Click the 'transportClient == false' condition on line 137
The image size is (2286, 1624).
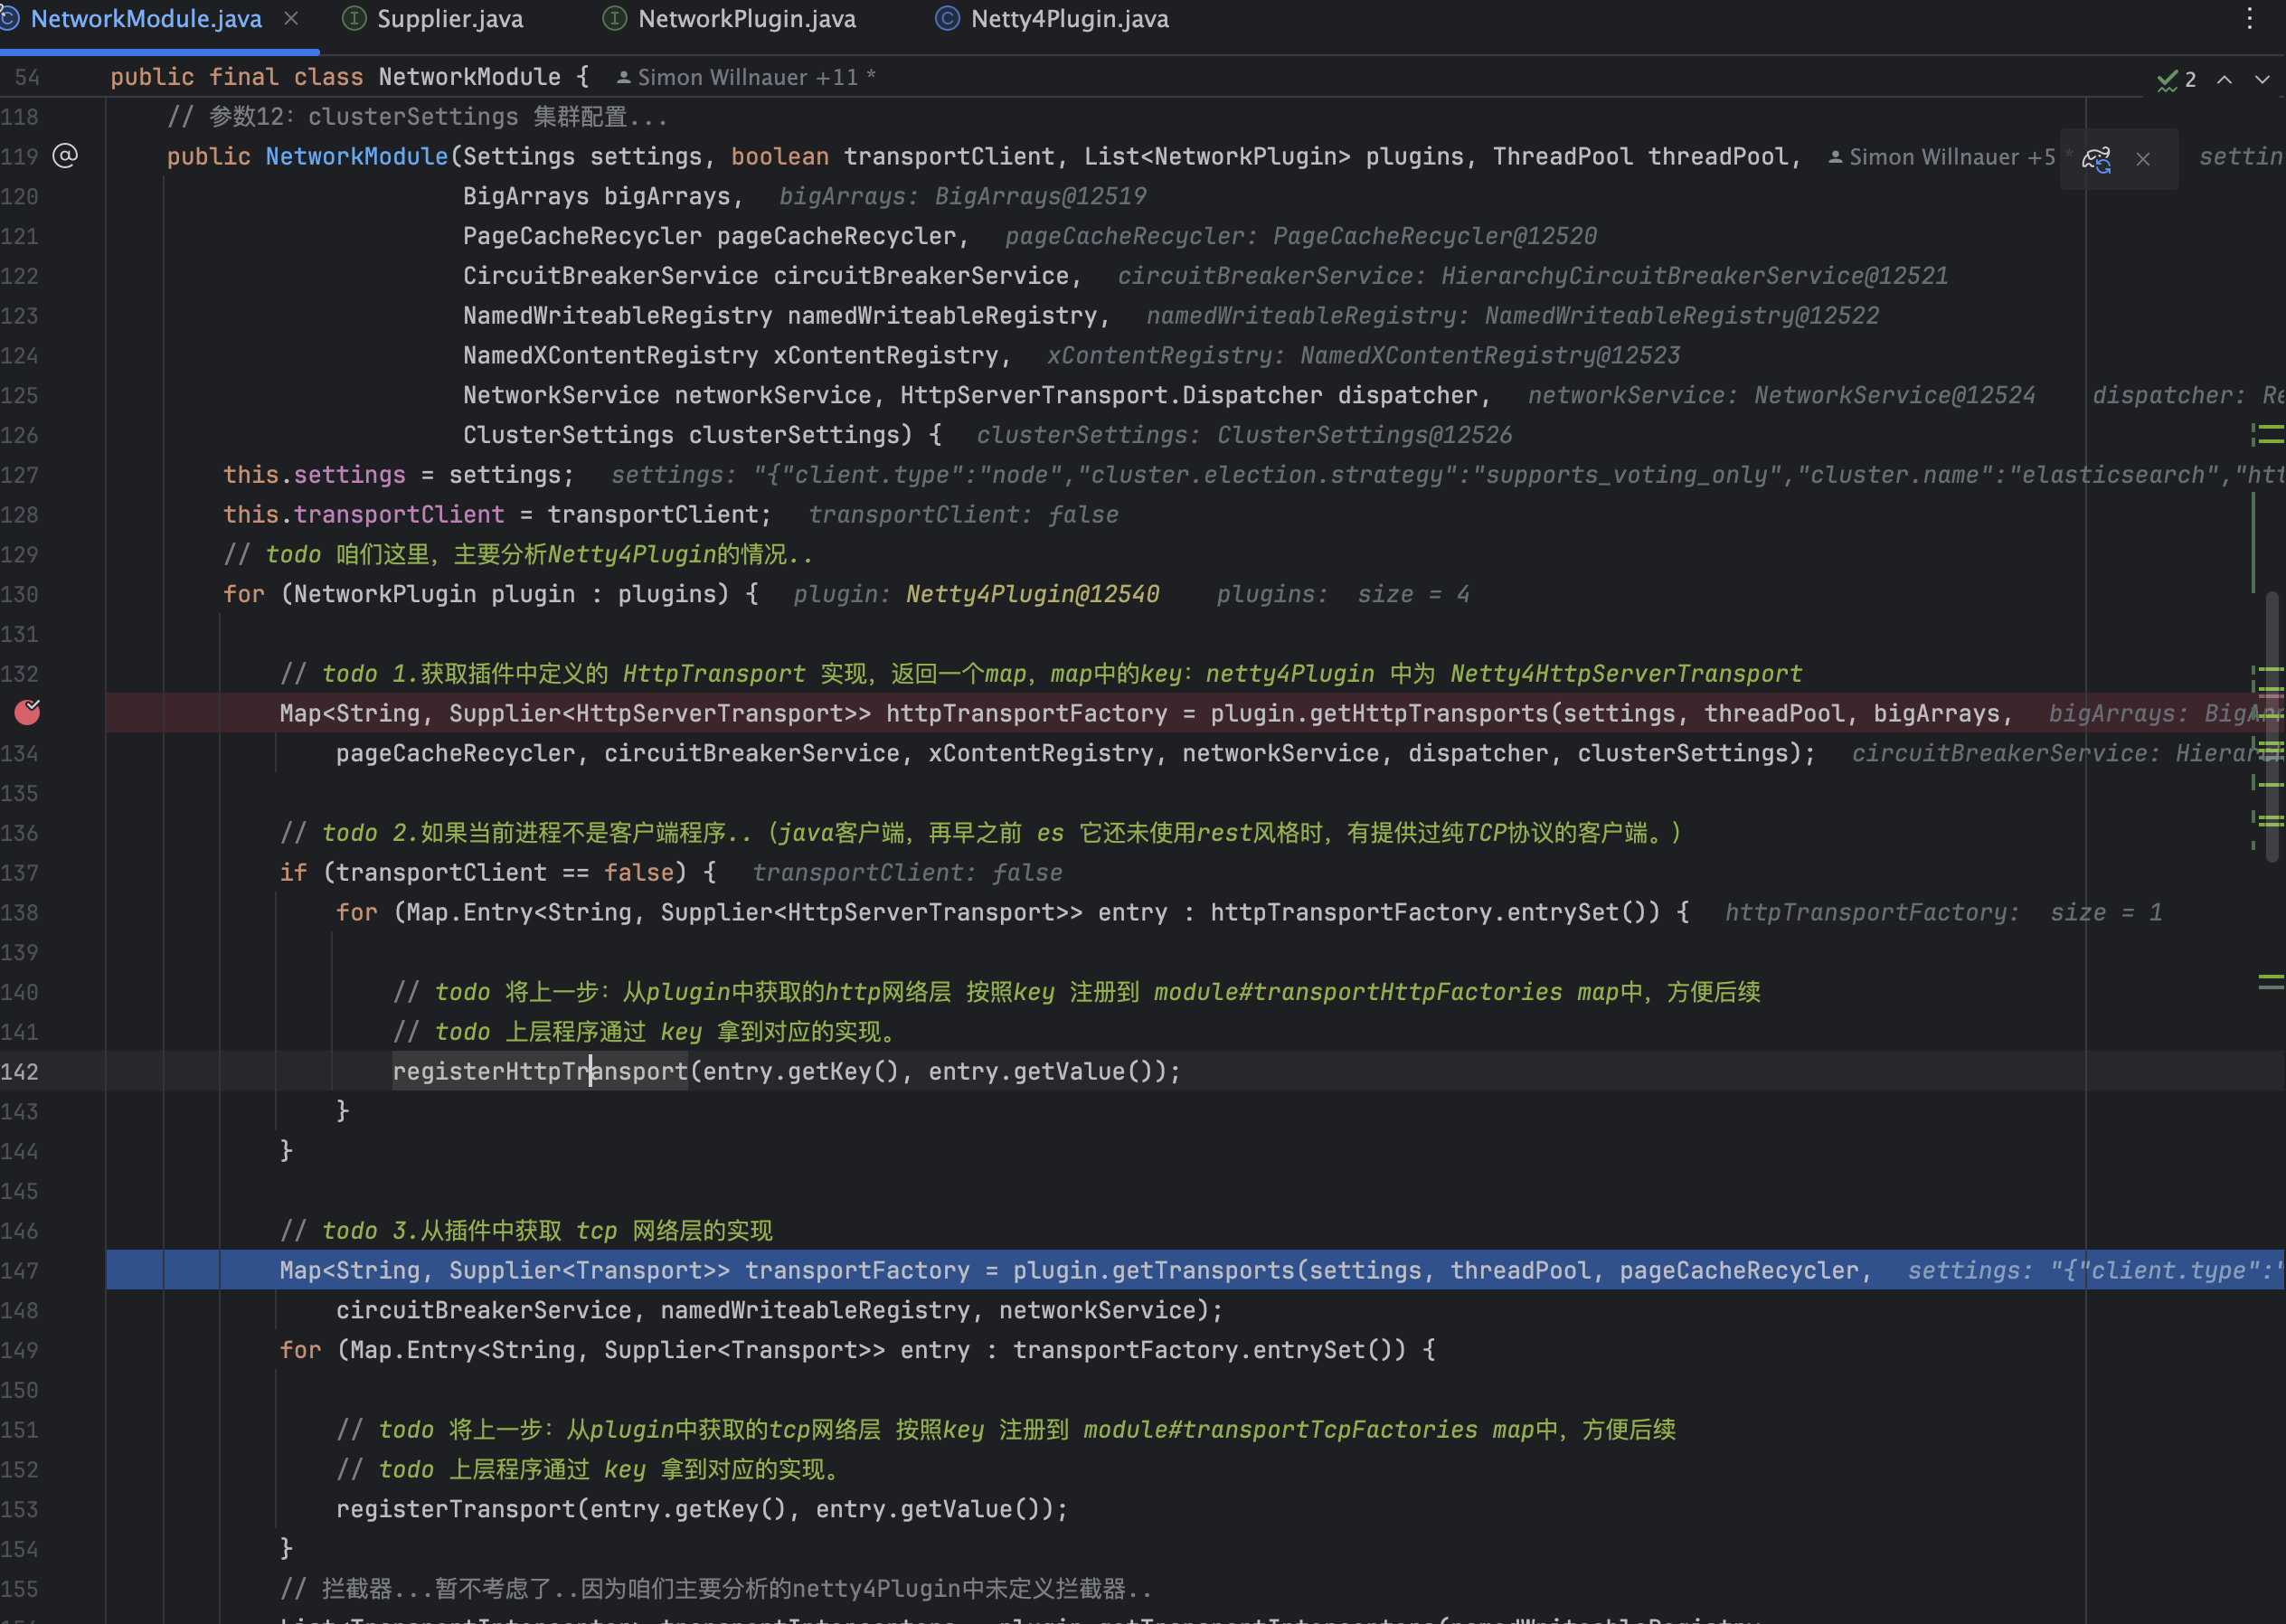505,872
